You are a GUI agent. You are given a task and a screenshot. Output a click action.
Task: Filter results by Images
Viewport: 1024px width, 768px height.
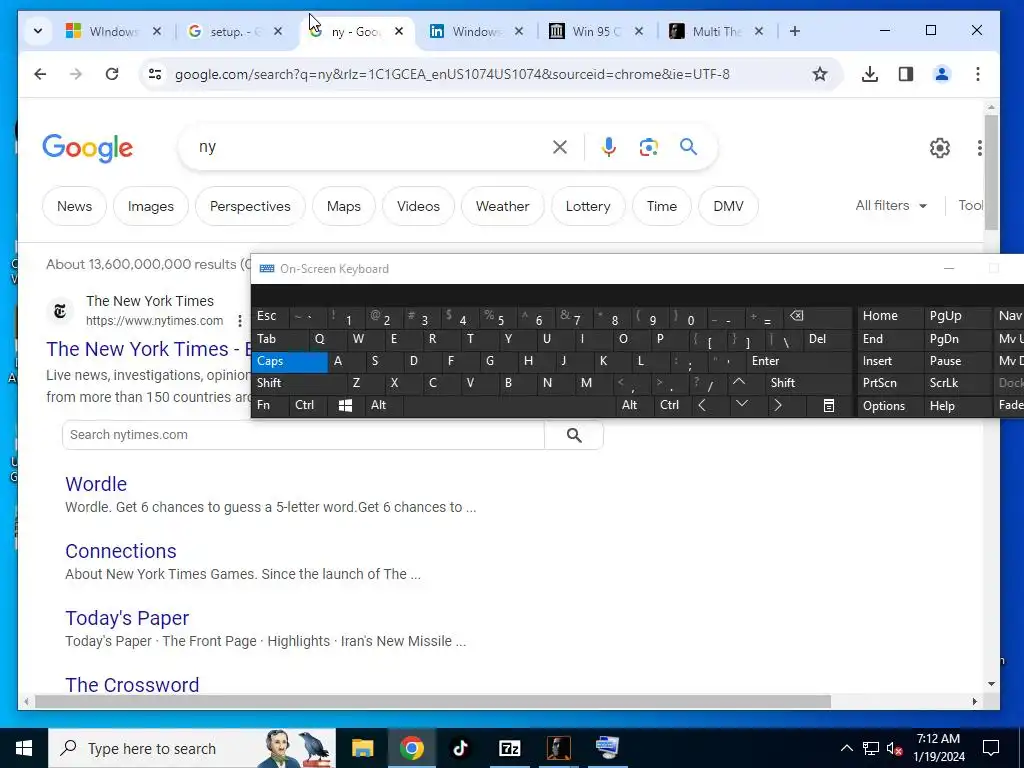(x=151, y=206)
